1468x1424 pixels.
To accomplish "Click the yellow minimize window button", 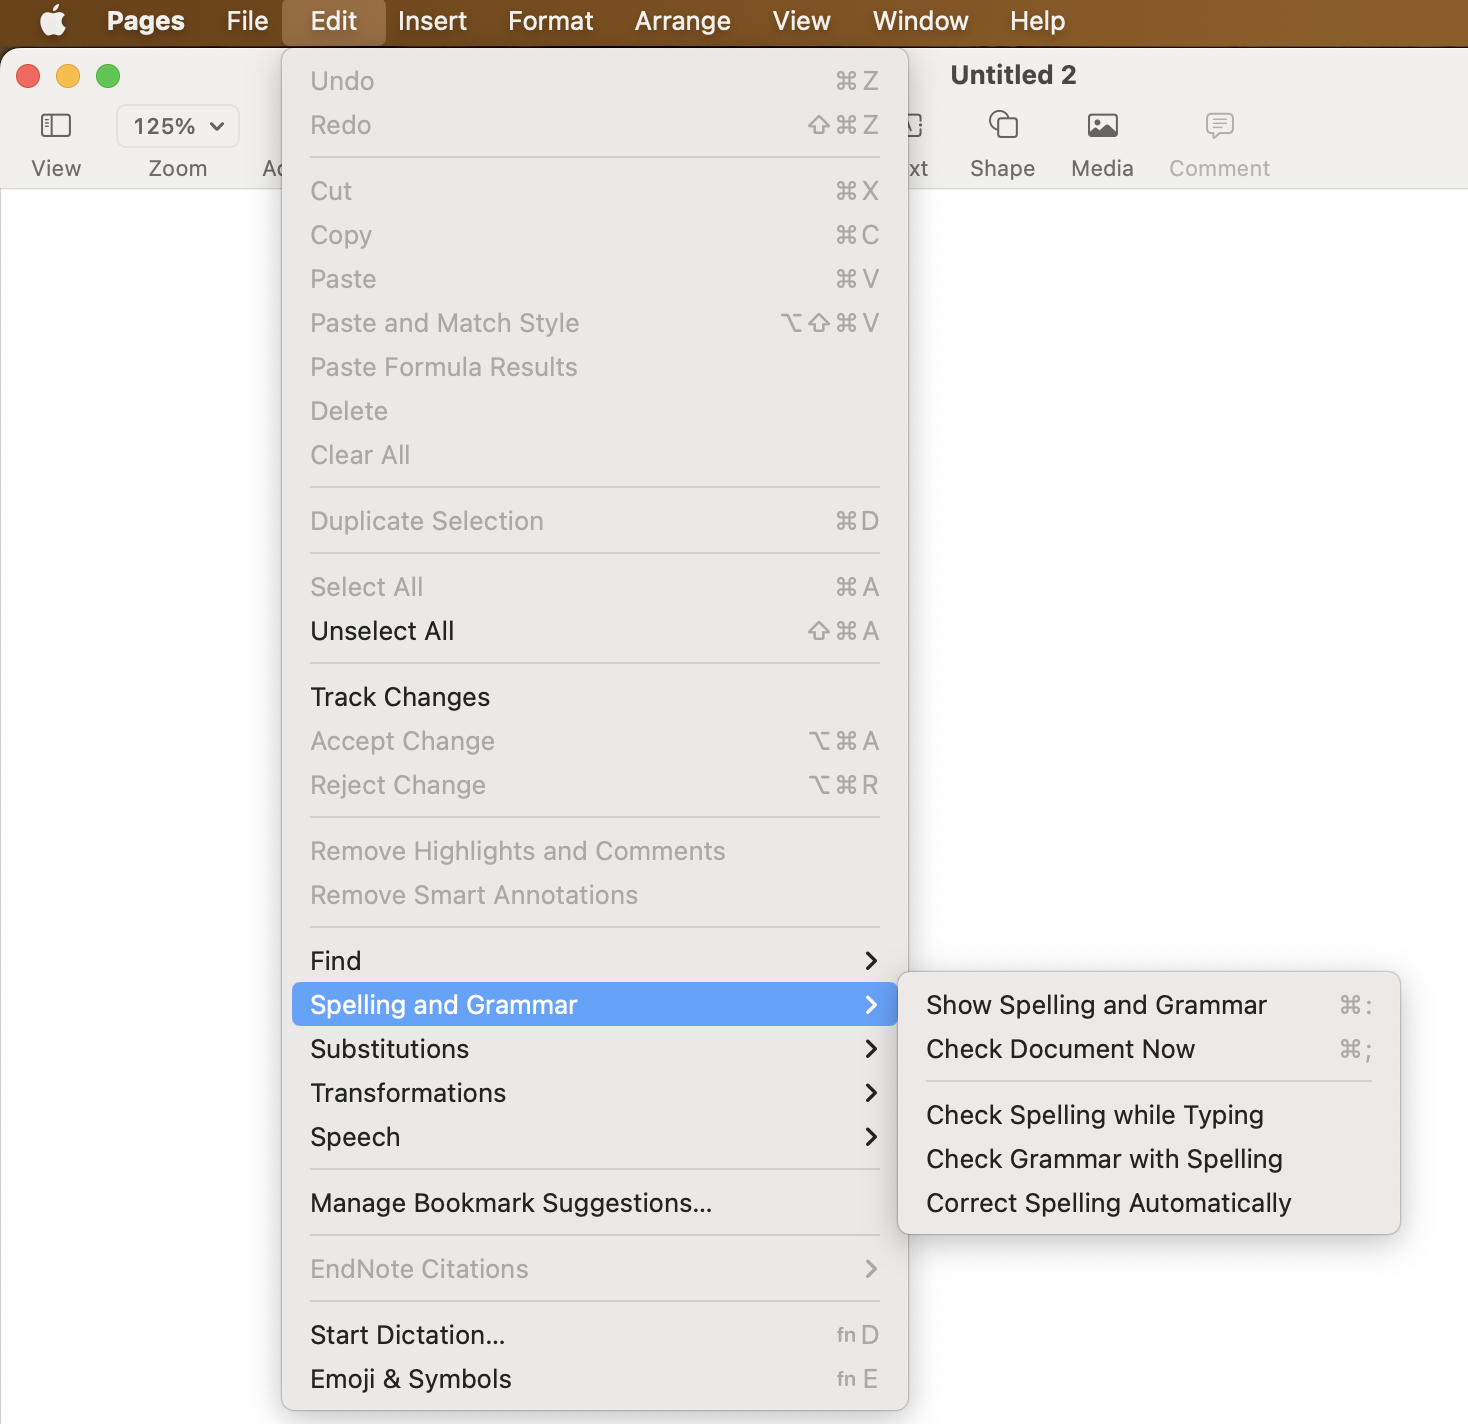I will (x=68, y=76).
